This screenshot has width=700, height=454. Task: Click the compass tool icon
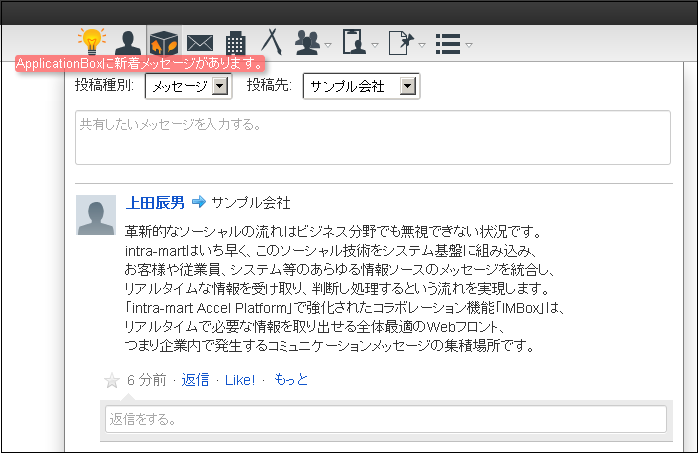pyautogui.click(x=271, y=42)
